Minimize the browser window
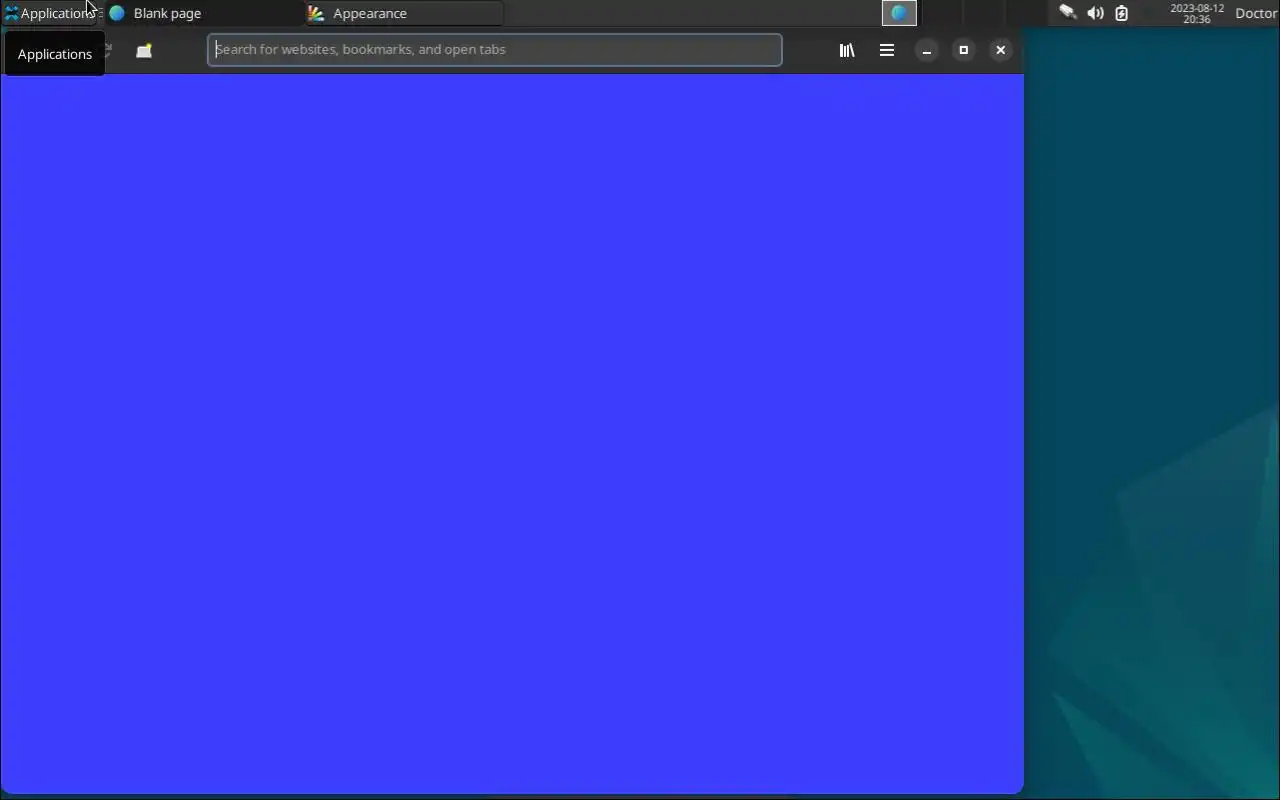The width and height of the screenshot is (1280, 800). [927, 50]
